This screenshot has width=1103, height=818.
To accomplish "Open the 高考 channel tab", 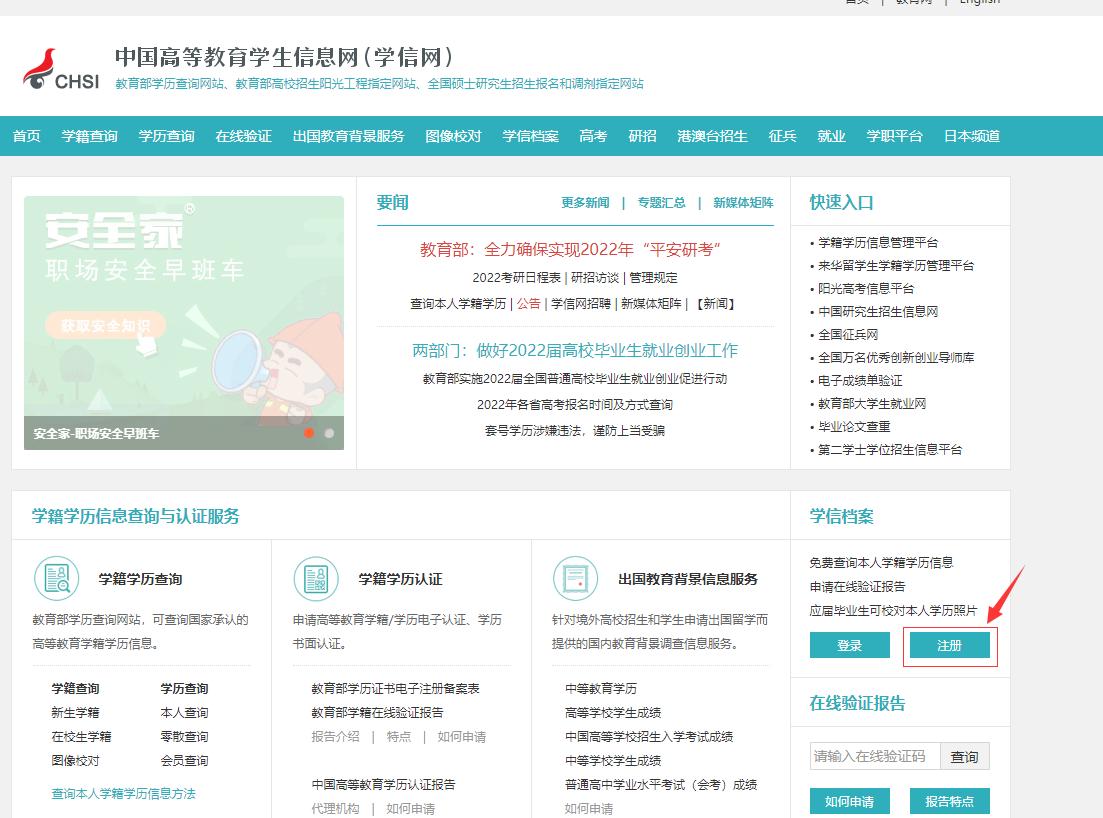I will (x=593, y=136).
